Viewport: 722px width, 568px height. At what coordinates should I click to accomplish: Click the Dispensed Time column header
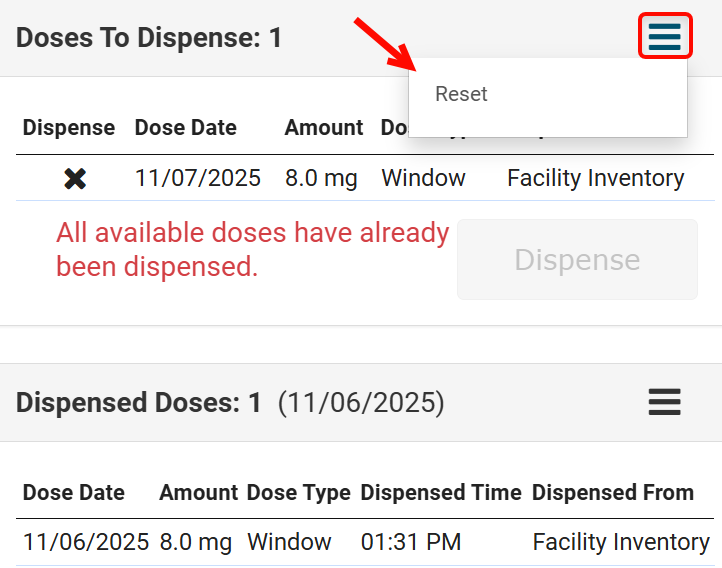pyautogui.click(x=441, y=493)
